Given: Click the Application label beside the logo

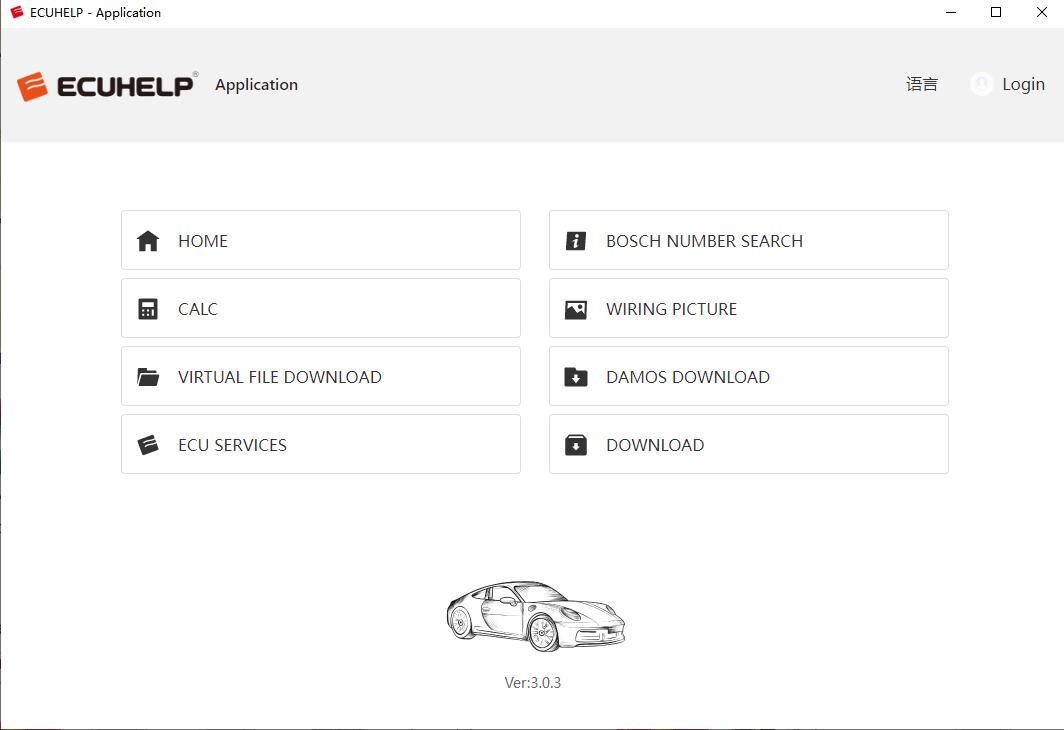Looking at the screenshot, I should click(x=256, y=85).
